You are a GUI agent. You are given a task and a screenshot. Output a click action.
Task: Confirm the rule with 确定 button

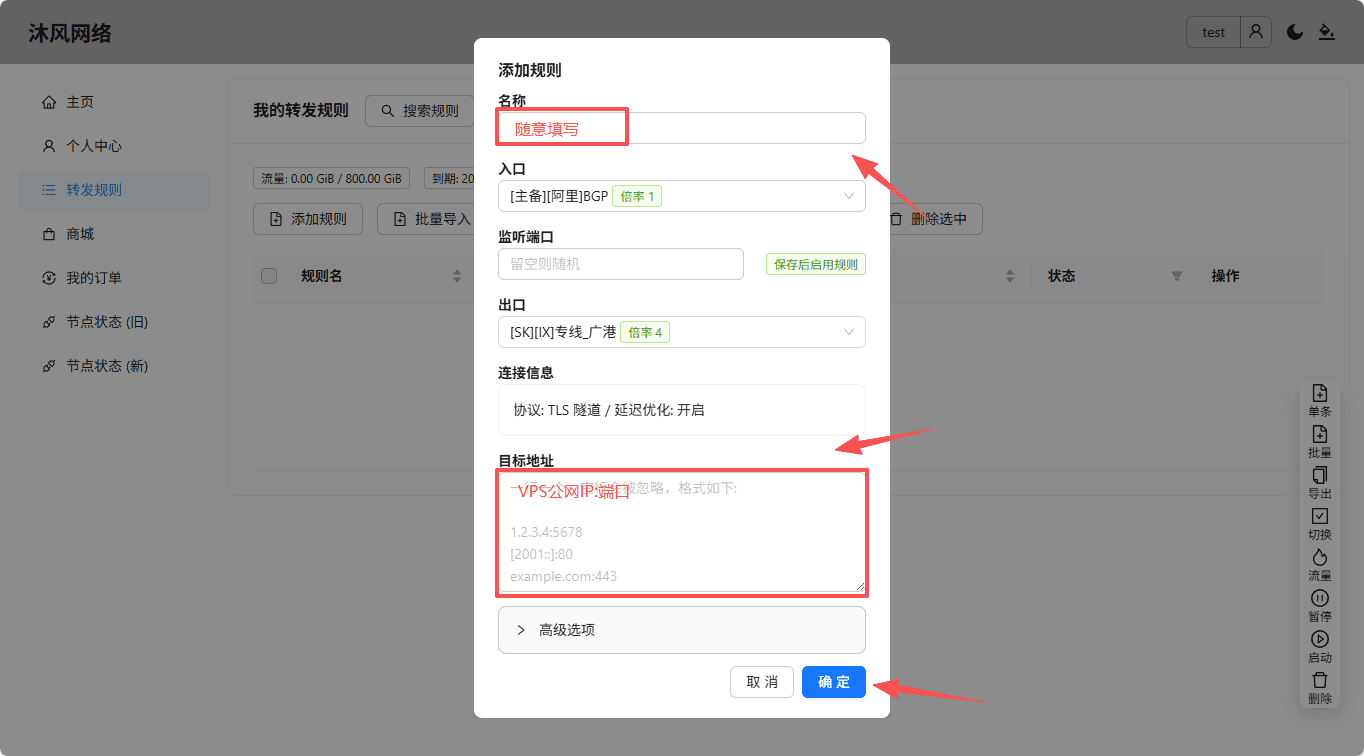pyautogui.click(x=833, y=681)
